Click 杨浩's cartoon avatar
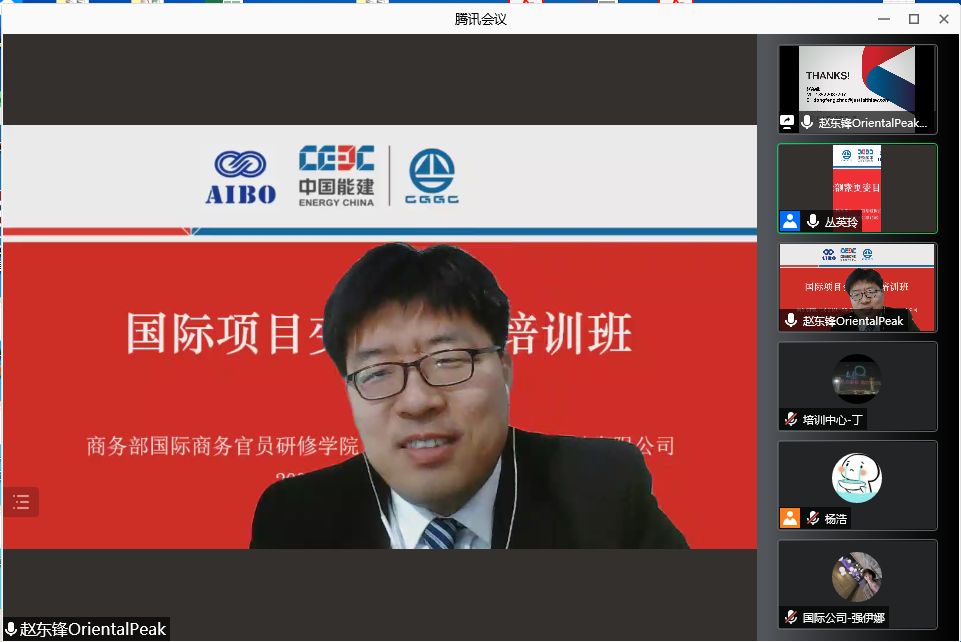The height and width of the screenshot is (642, 961). [x=857, y=477]
